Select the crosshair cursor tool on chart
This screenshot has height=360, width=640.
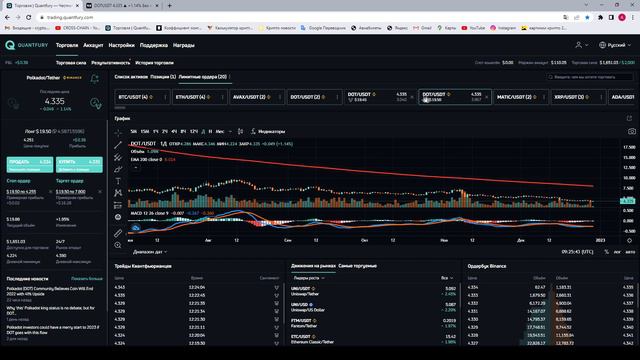118,133
